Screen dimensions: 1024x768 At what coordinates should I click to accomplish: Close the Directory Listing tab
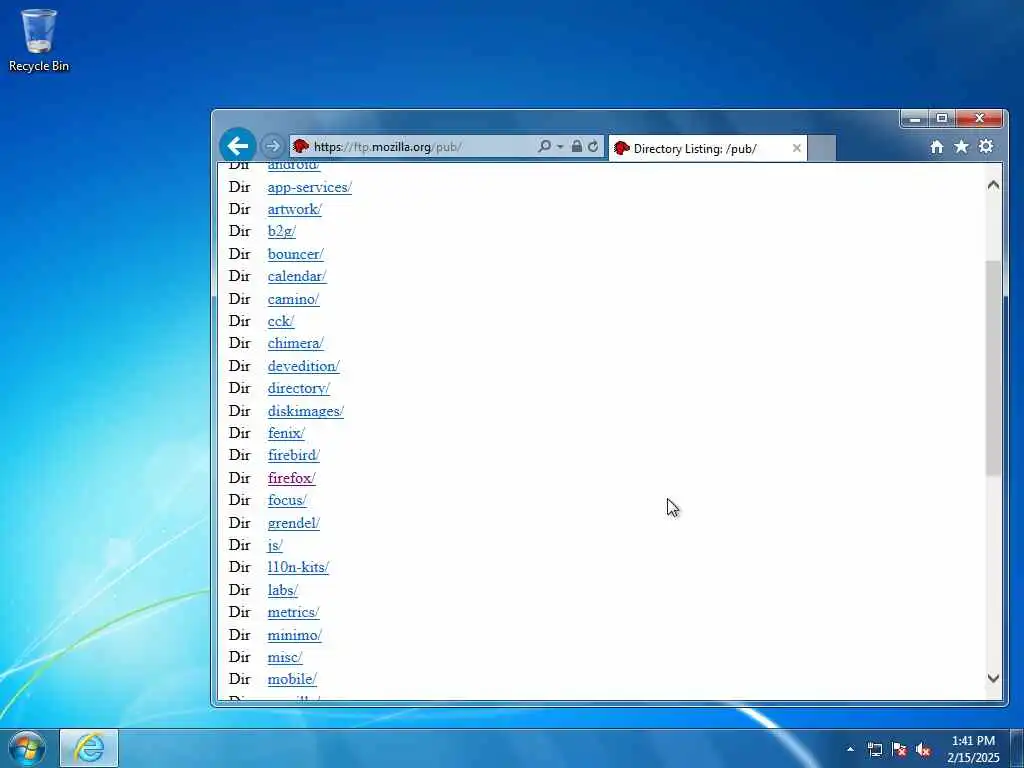[797, 148]
